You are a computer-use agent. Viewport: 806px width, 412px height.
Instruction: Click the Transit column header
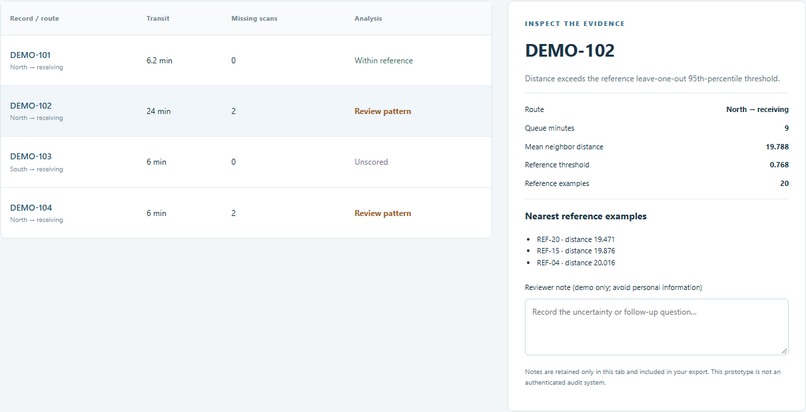click(158, 18)
